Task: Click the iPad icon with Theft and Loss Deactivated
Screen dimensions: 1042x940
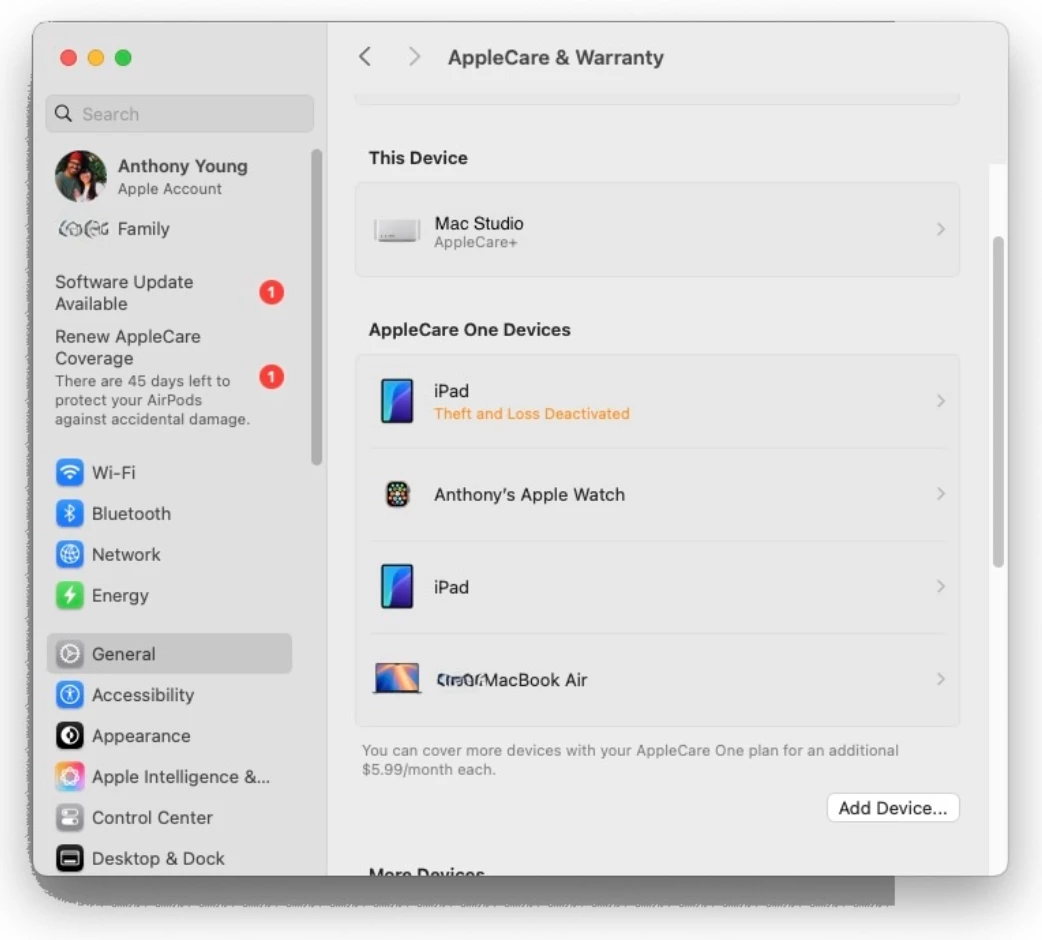Action: click(397, 401)
